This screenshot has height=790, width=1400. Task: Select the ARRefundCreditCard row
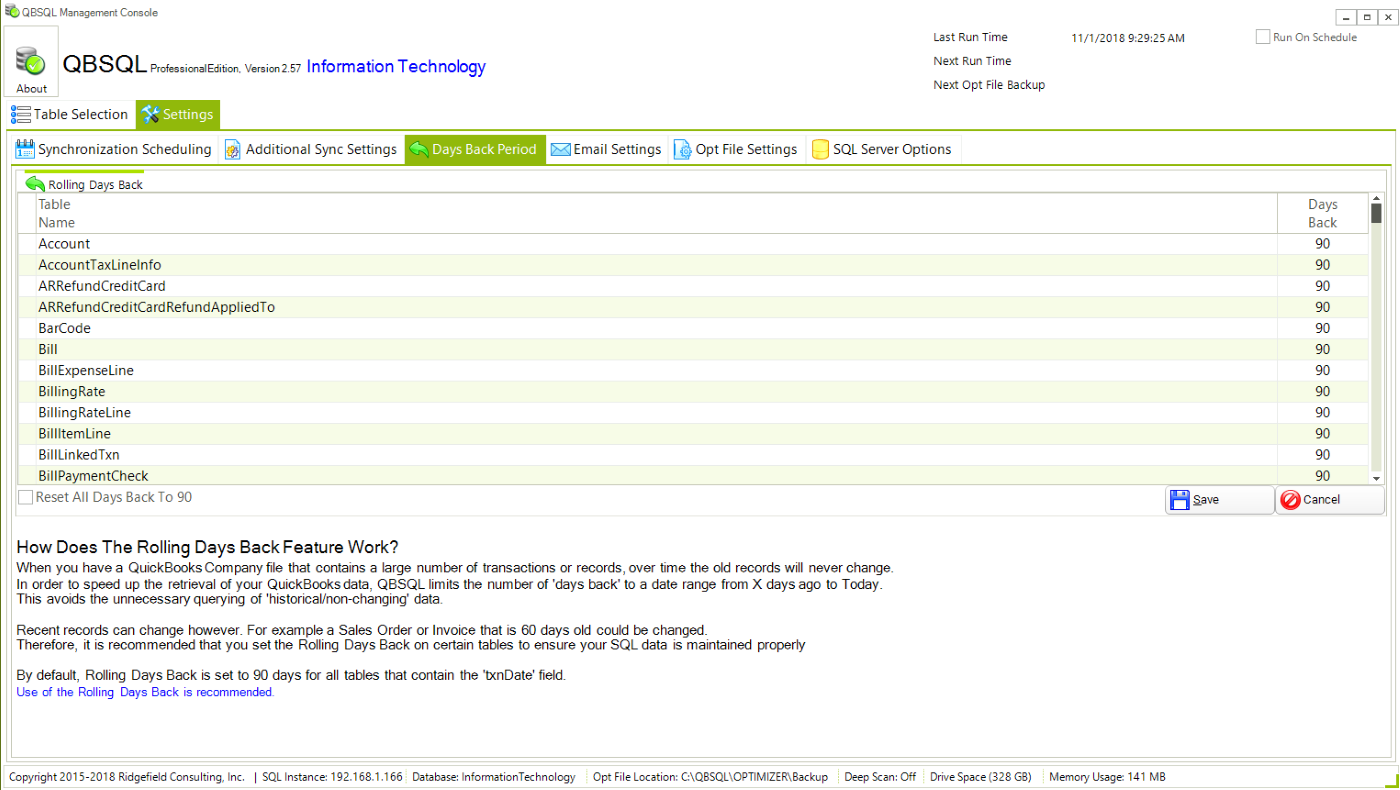(693, 286)
